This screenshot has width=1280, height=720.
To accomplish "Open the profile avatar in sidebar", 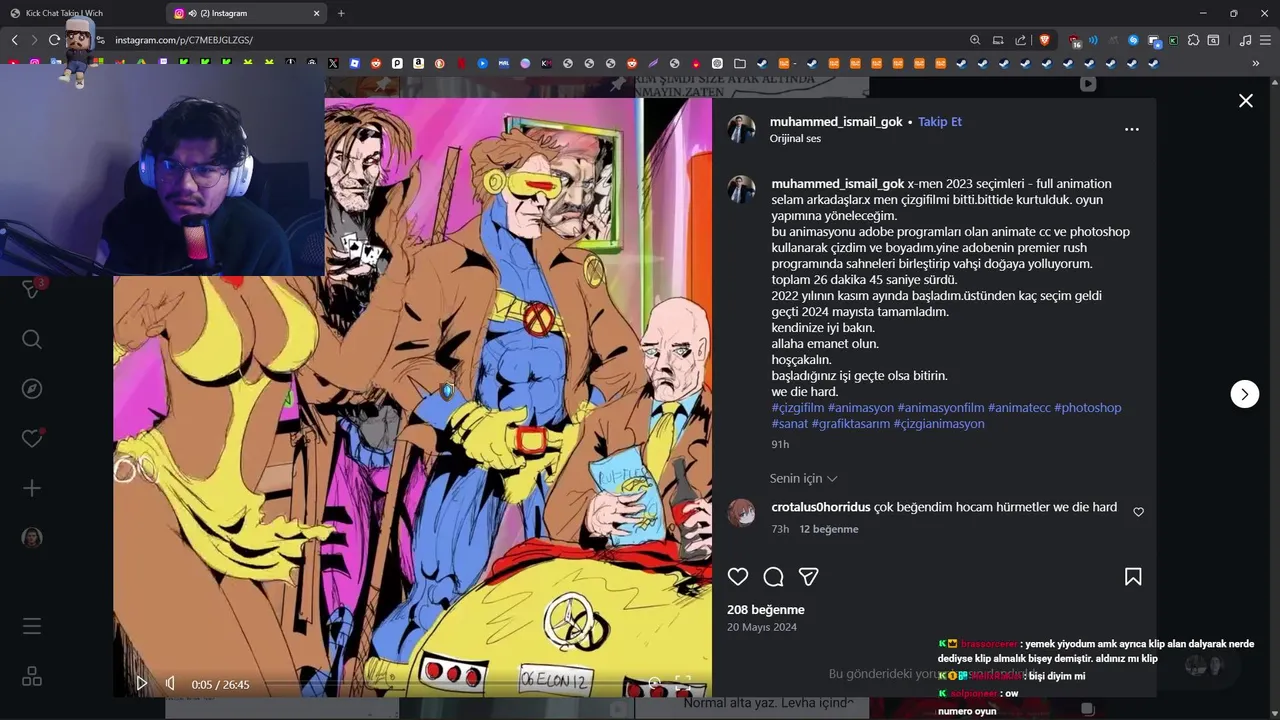I will [32, 538].
